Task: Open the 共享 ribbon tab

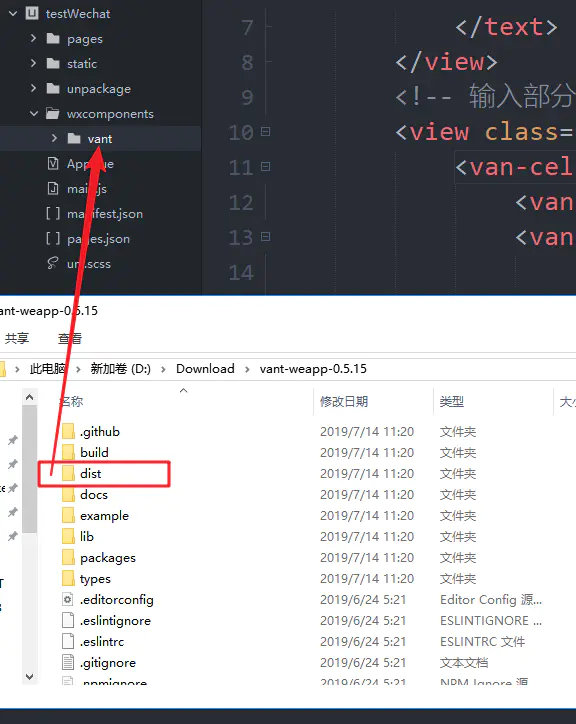Action: pyautogui.click(x=17, y=338)
